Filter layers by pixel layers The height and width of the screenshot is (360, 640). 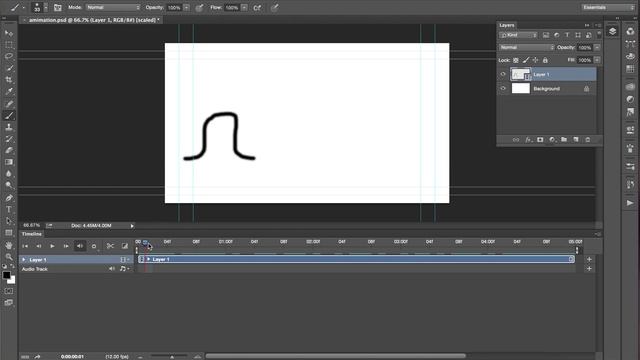coord(546,35)
